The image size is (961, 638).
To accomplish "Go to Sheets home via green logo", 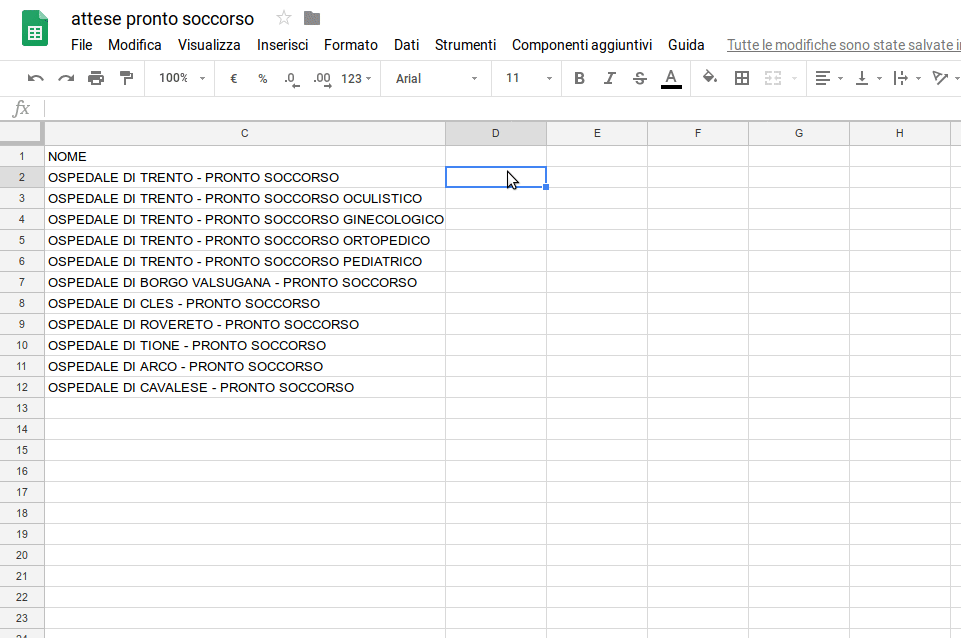I will pyautogui.click(x=35, y=28).
